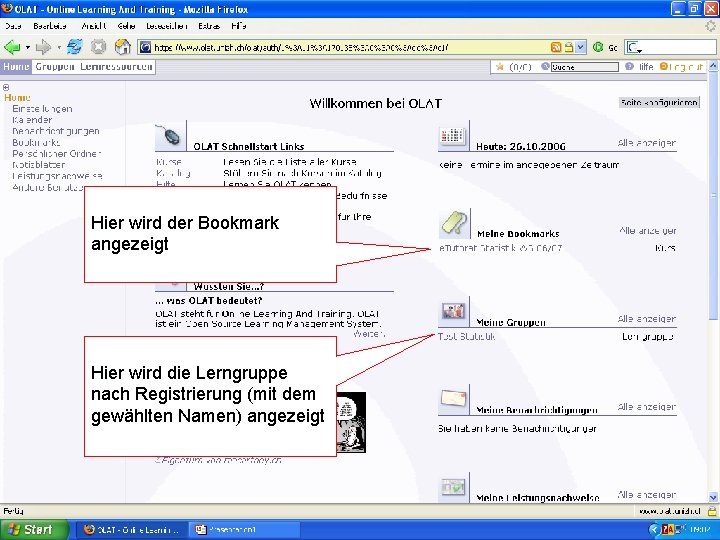
Task: Click the Firefox Back arrow button
Action: point(12,47)
